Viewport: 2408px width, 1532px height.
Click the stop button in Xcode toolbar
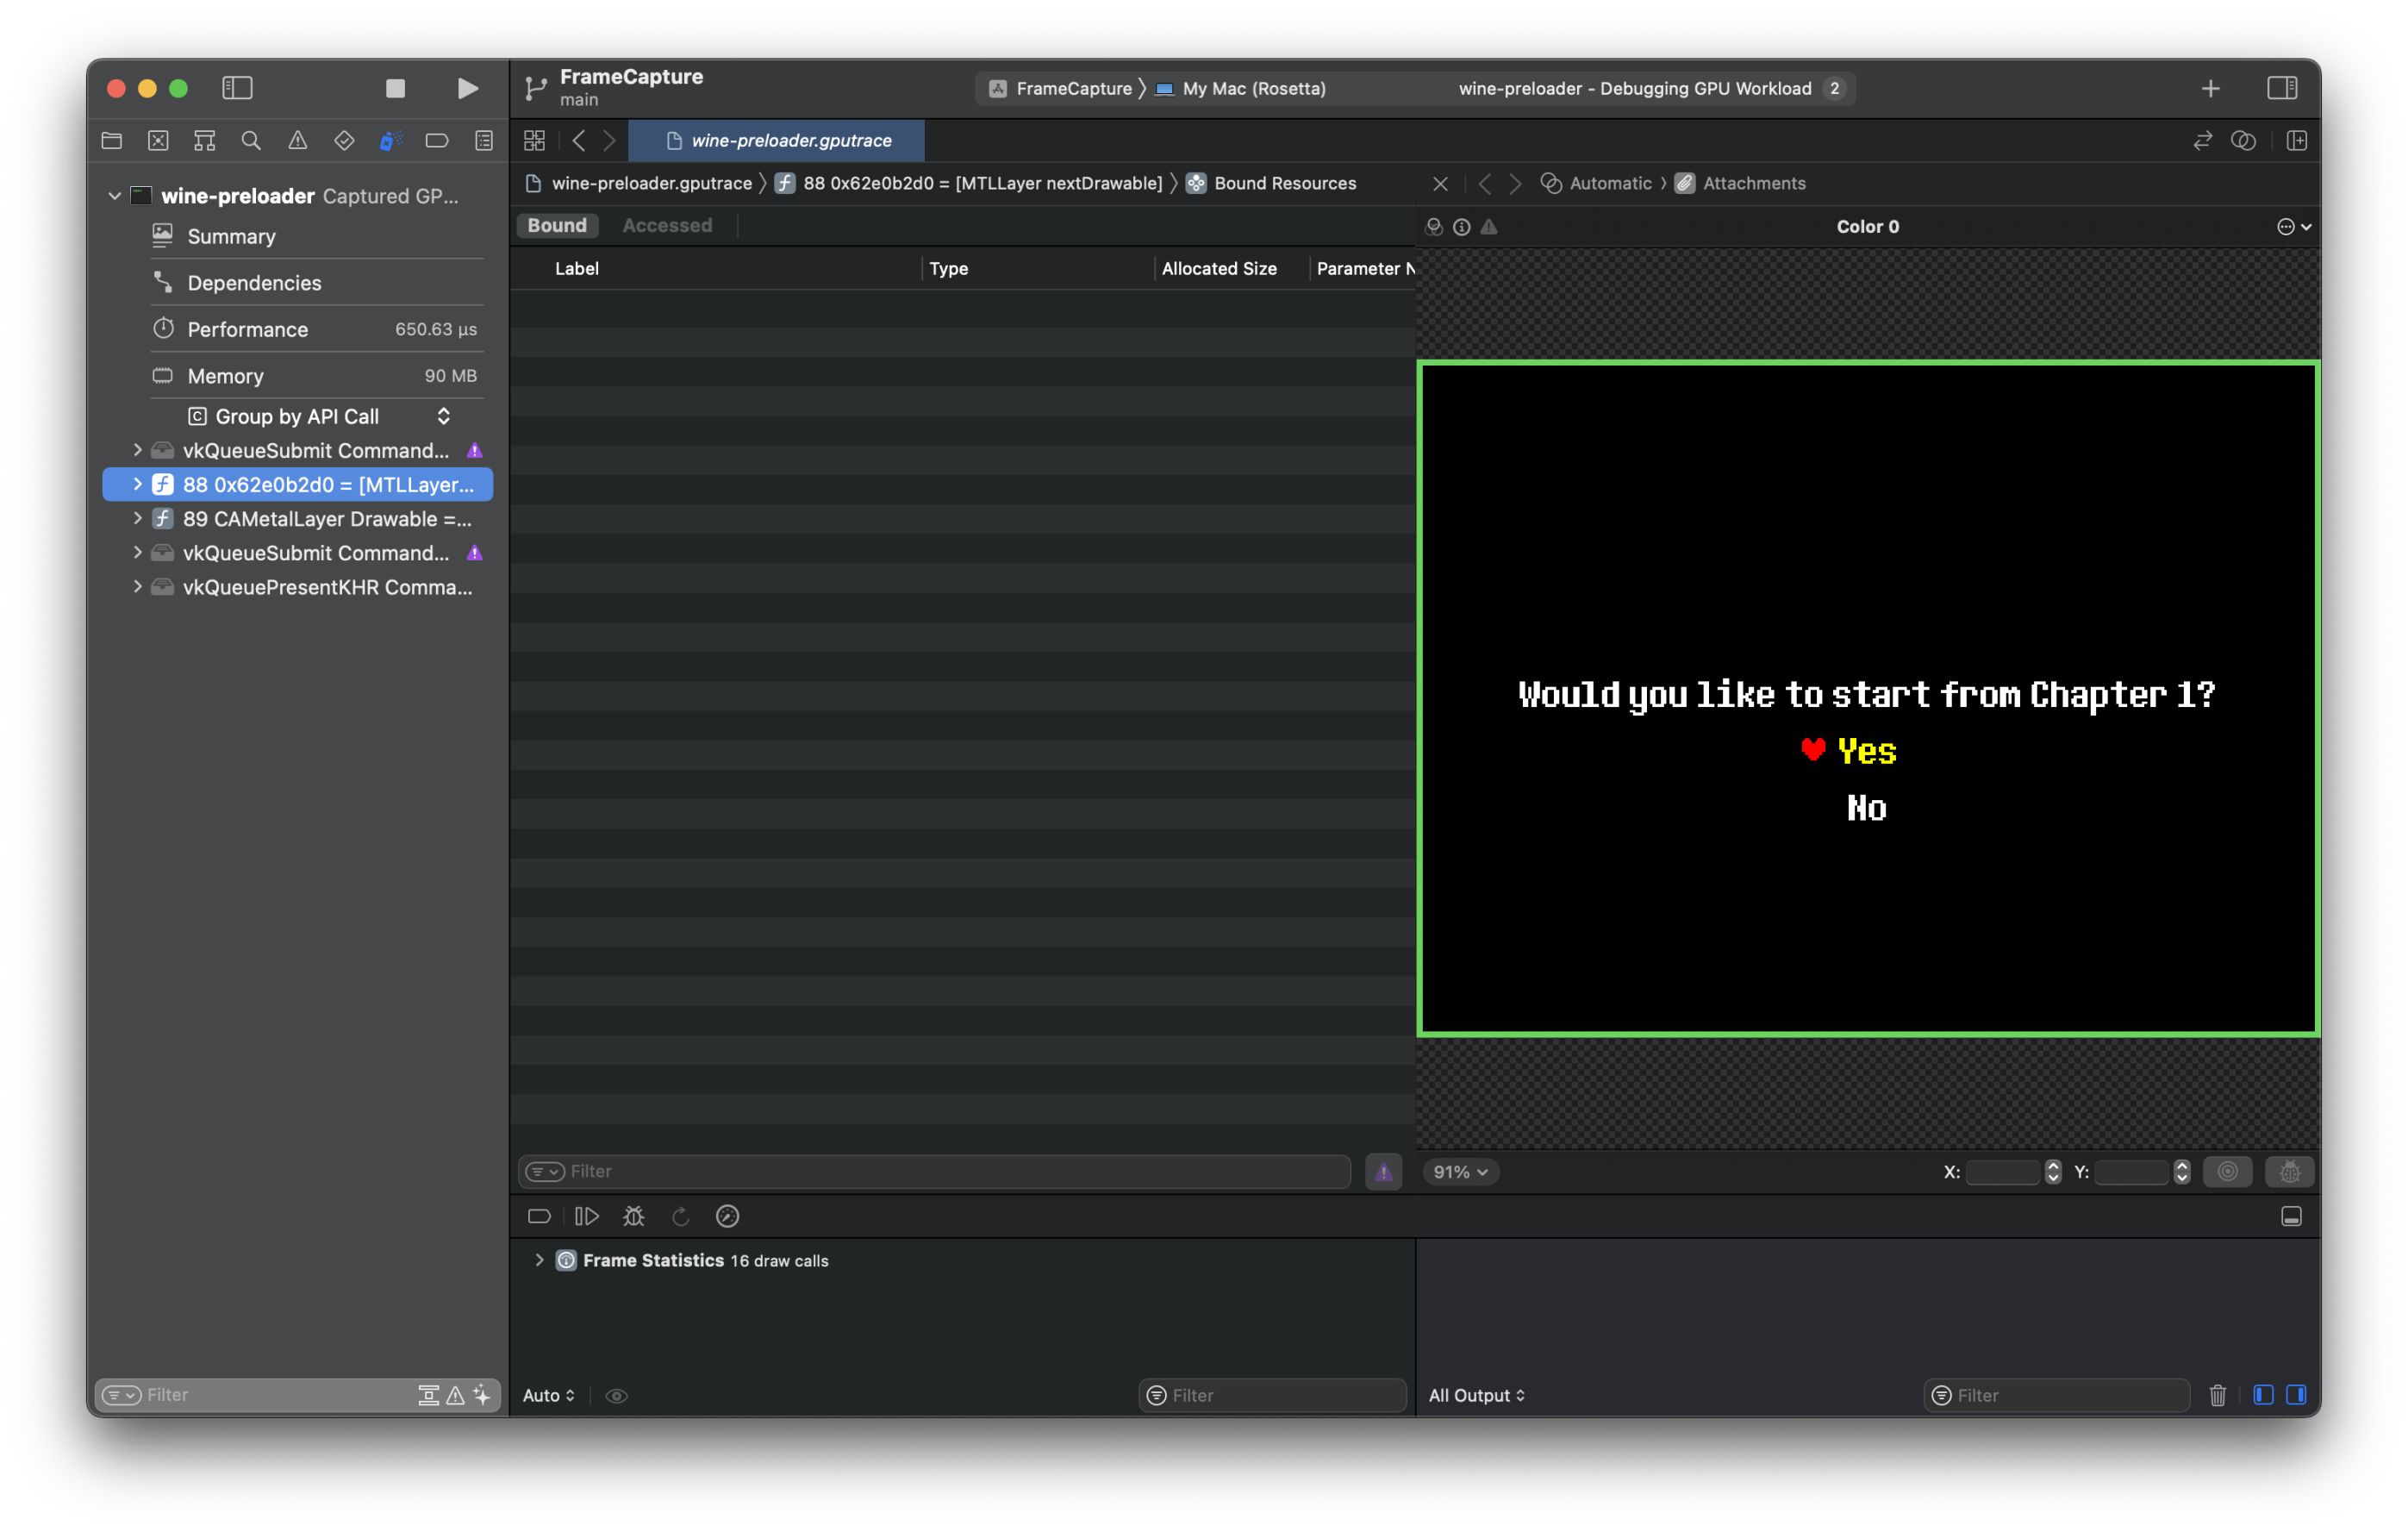click(395, 88)
